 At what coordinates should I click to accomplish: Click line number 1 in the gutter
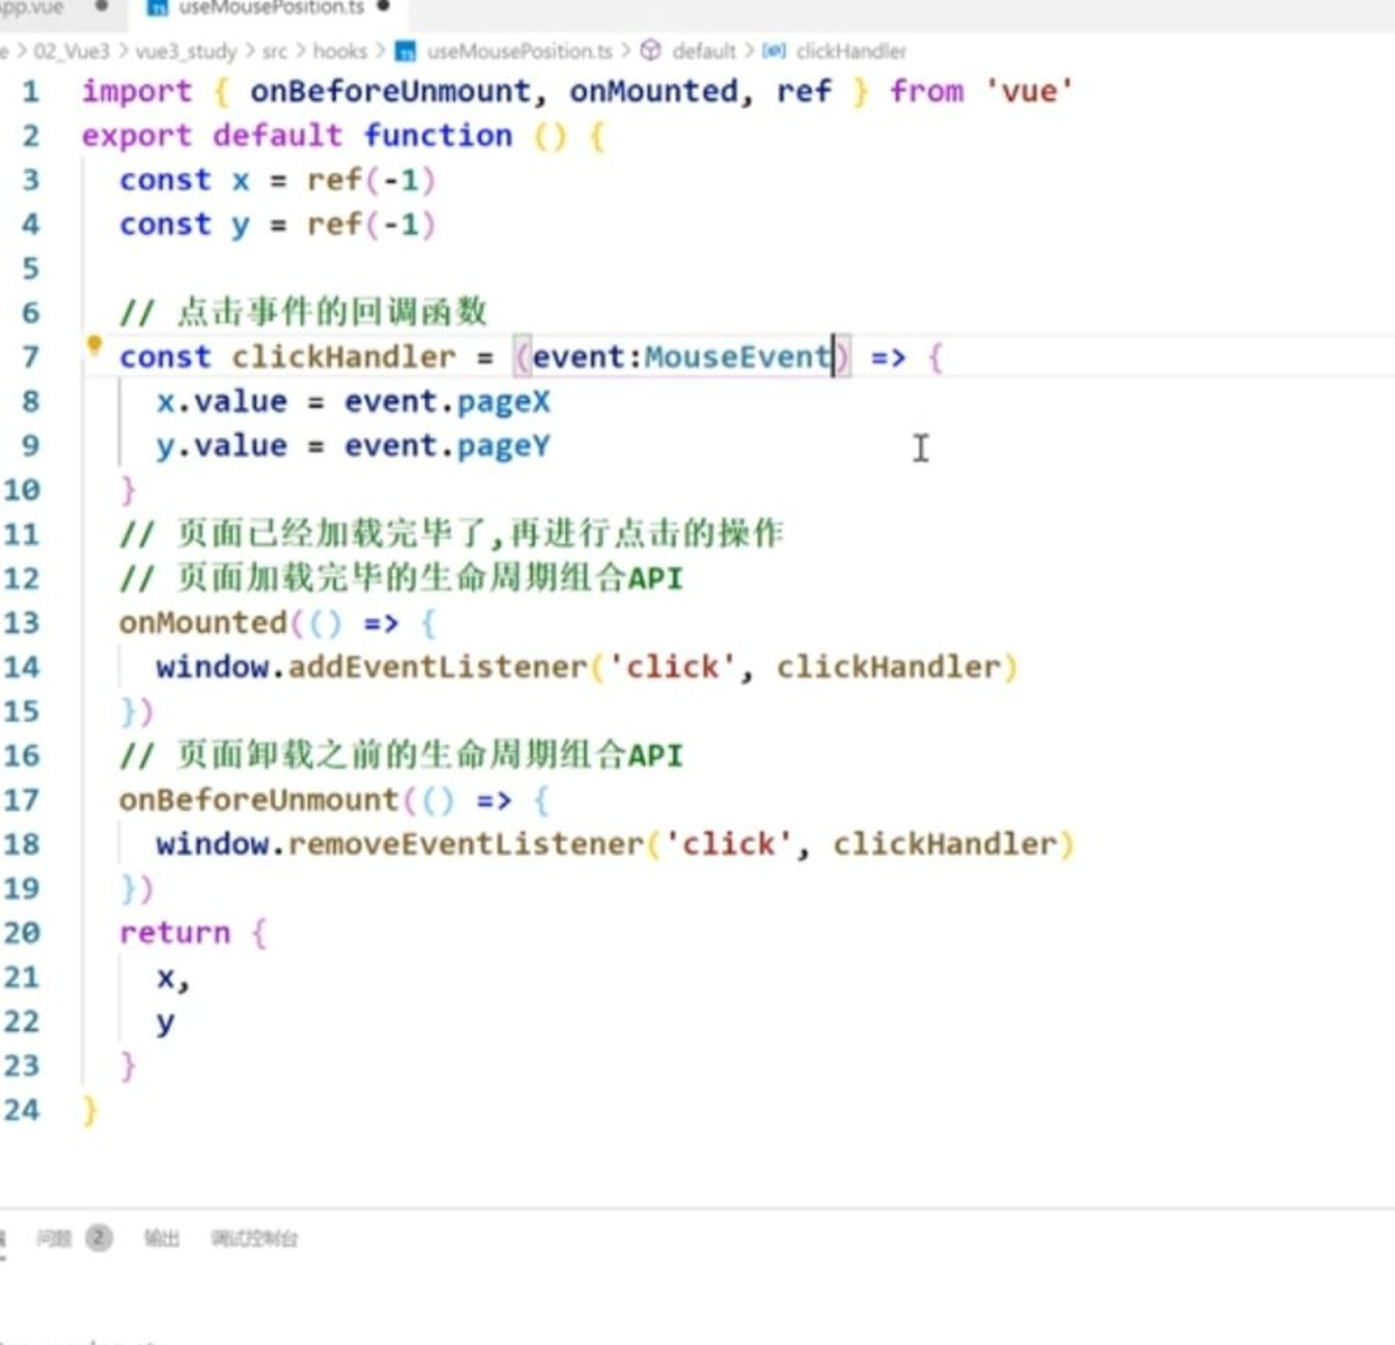(x=31, y=92)
